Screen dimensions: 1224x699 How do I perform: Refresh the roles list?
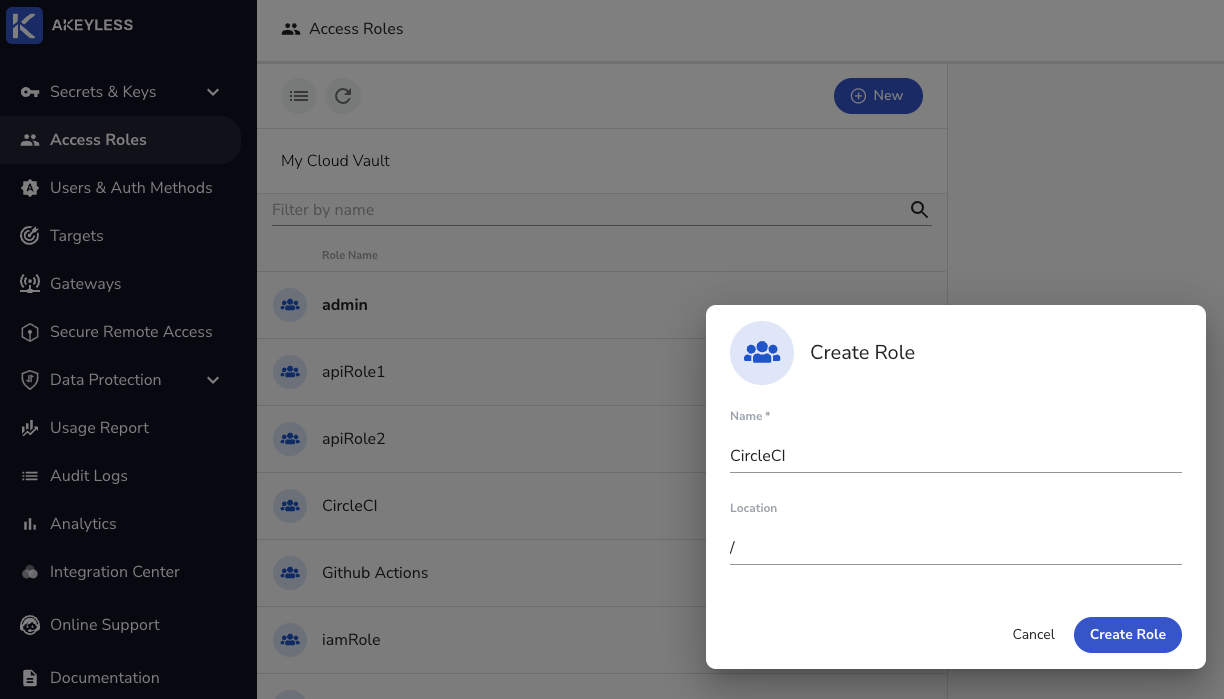pyautogui.click(x=343, y=96)
